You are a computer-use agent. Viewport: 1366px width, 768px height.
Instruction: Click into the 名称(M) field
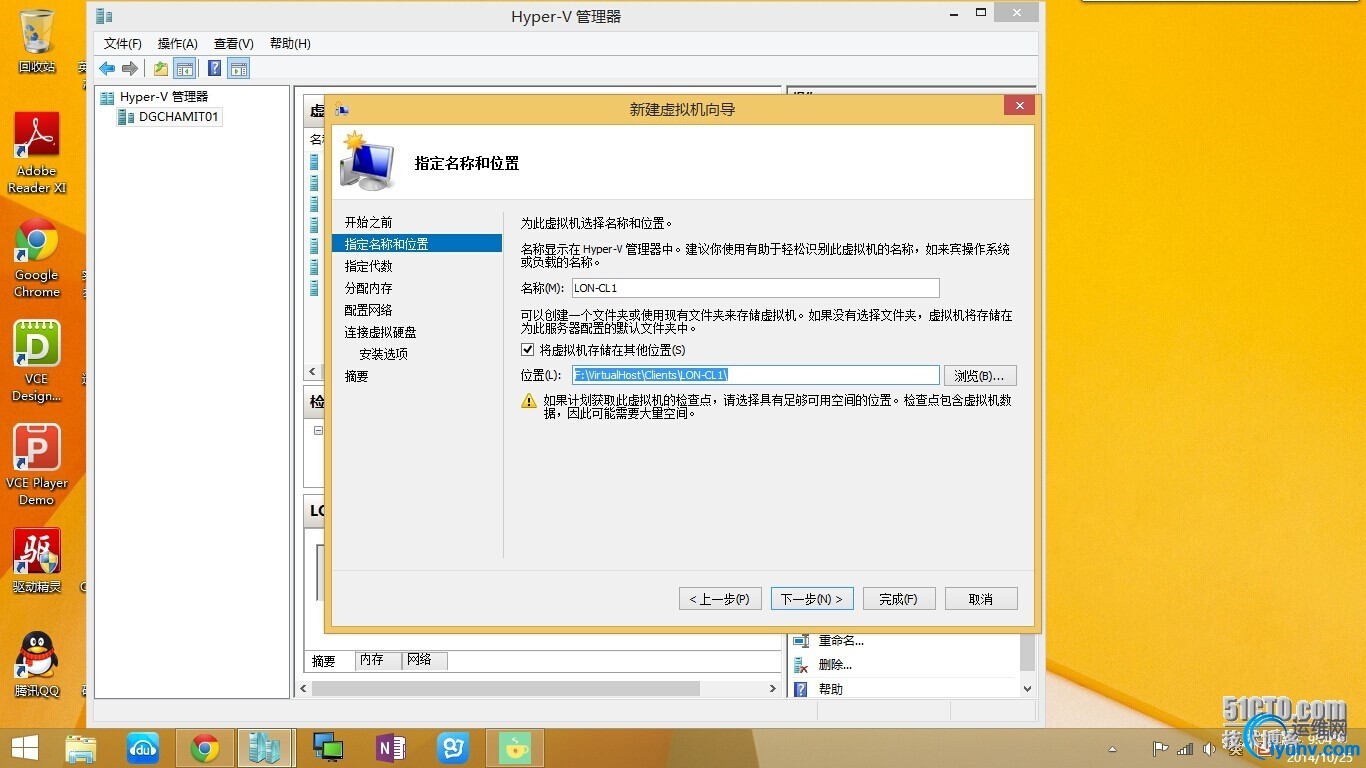755,288
